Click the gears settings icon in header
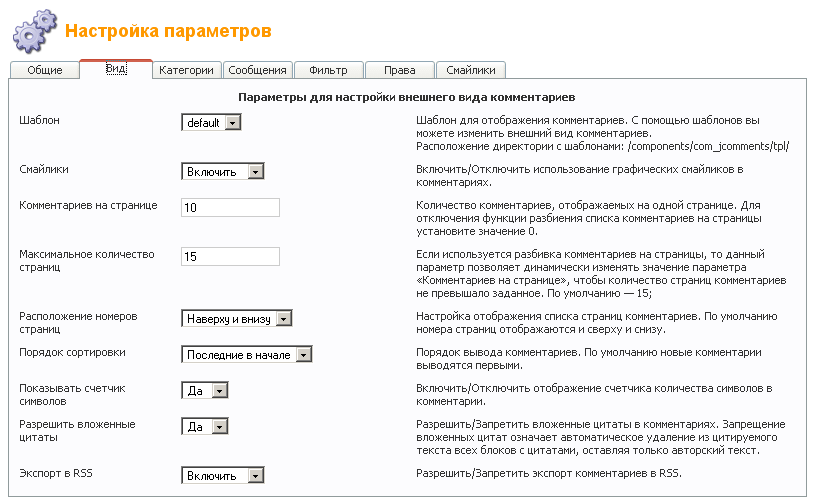This screenshot has width=815, height=502. pos(35,32)
